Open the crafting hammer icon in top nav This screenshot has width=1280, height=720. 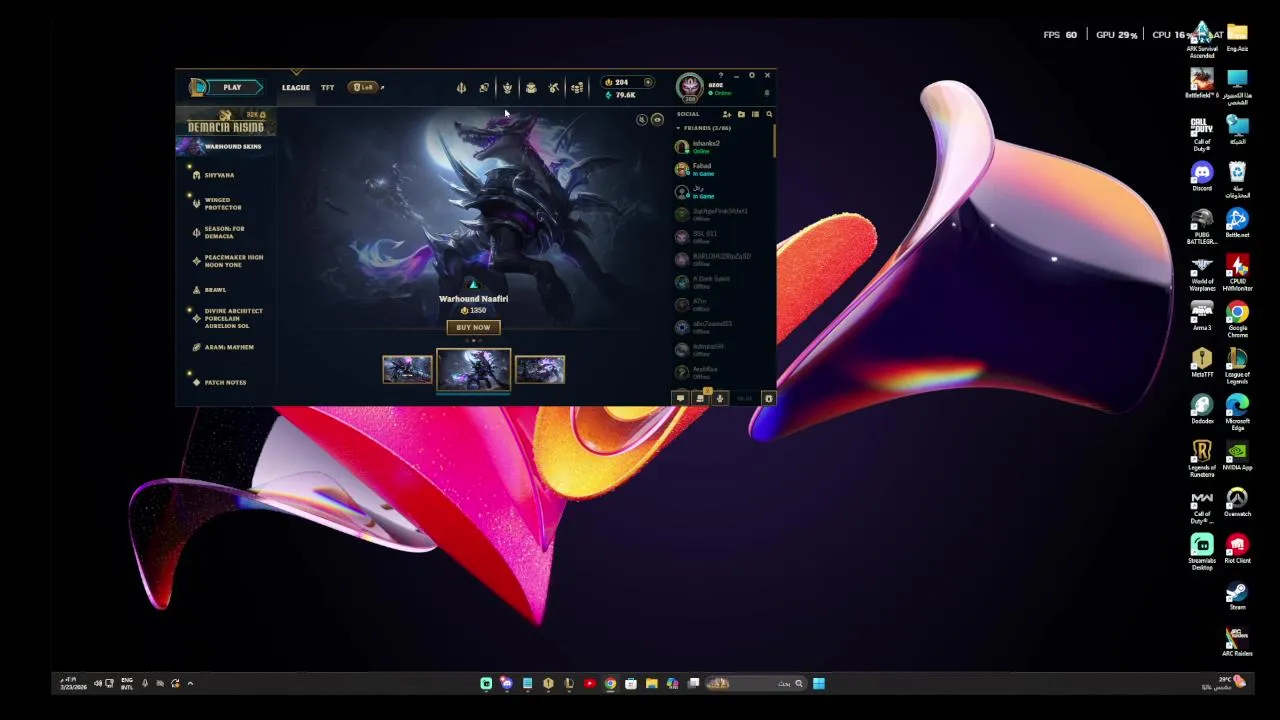(x=553, y=88)
